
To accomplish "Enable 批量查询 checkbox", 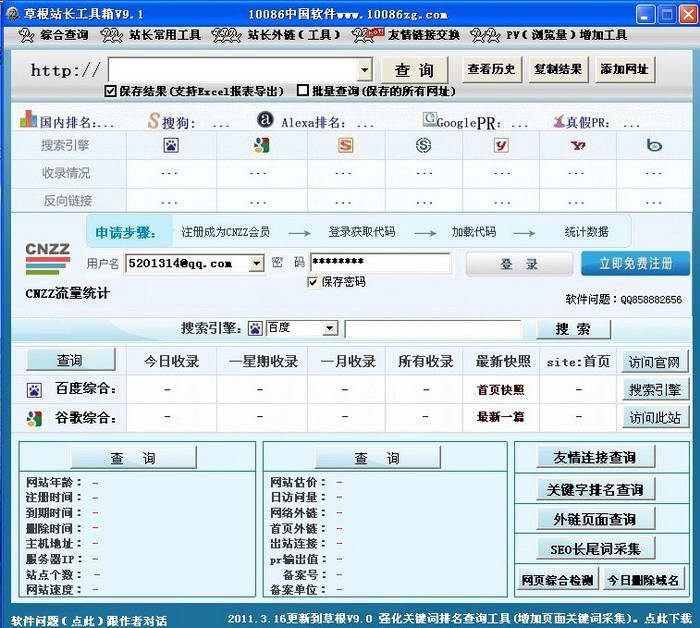I will point(303,91).
